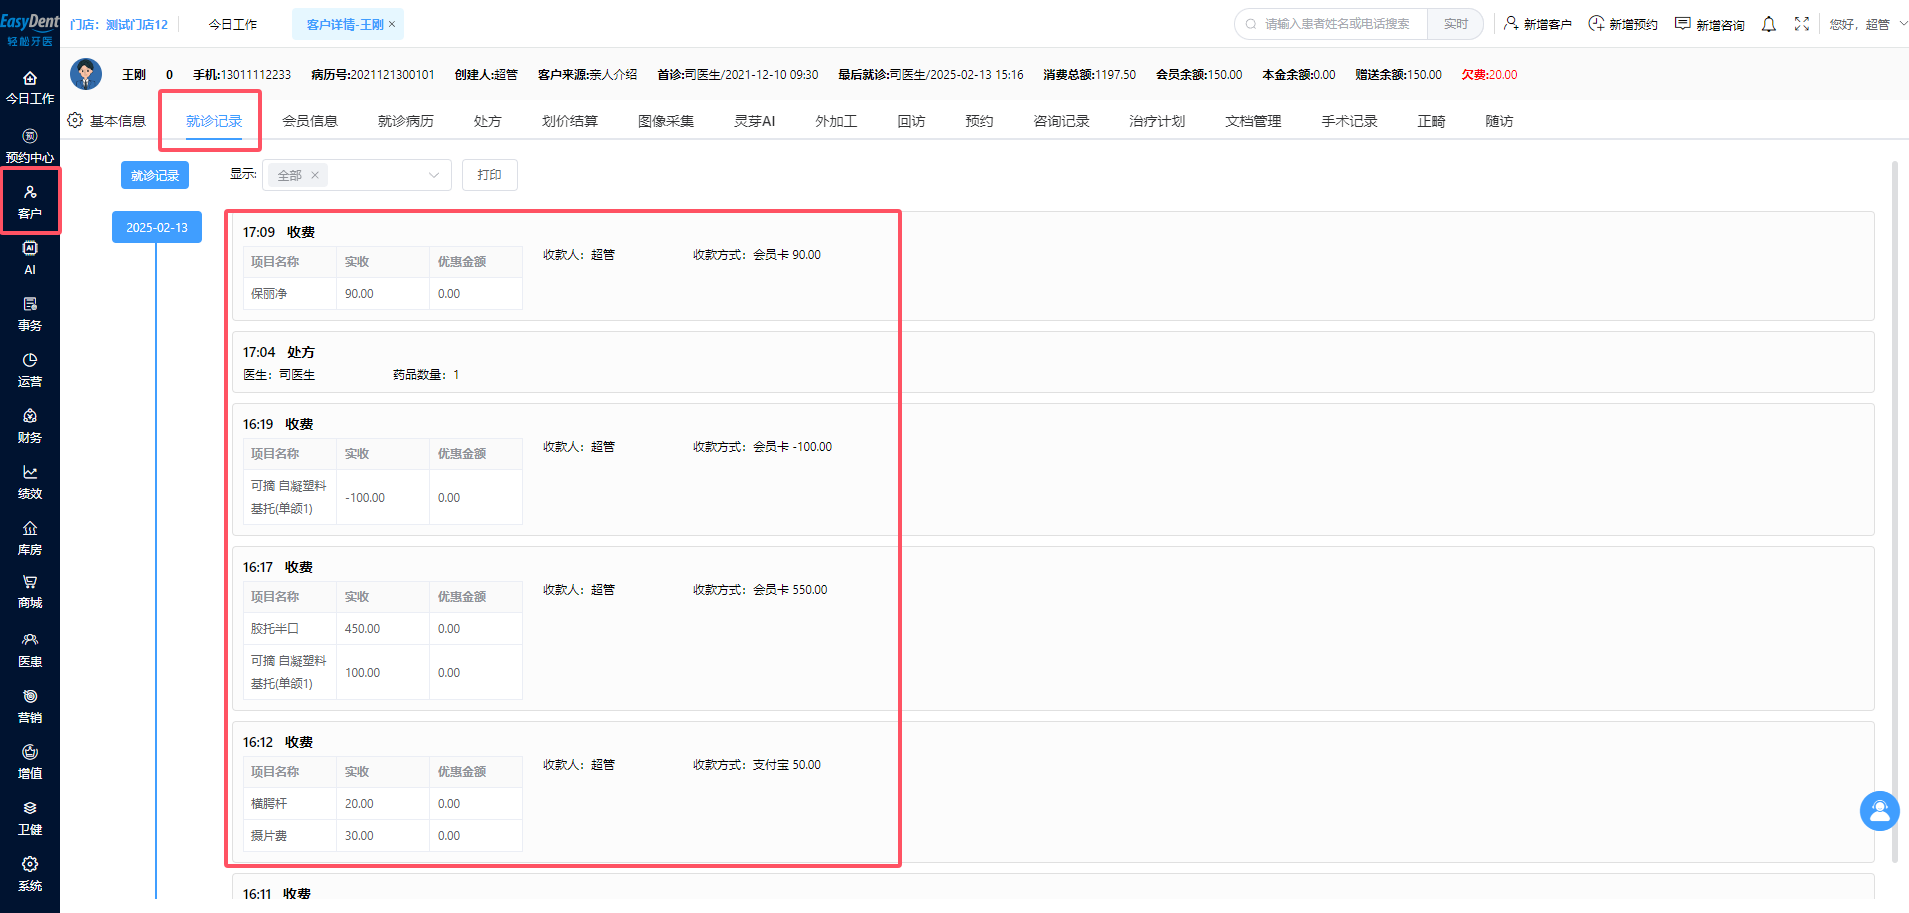The width and height of the screenshot is (1909, 913).
Task: Open the 回访 tab
Action: (x=911, y=121)
